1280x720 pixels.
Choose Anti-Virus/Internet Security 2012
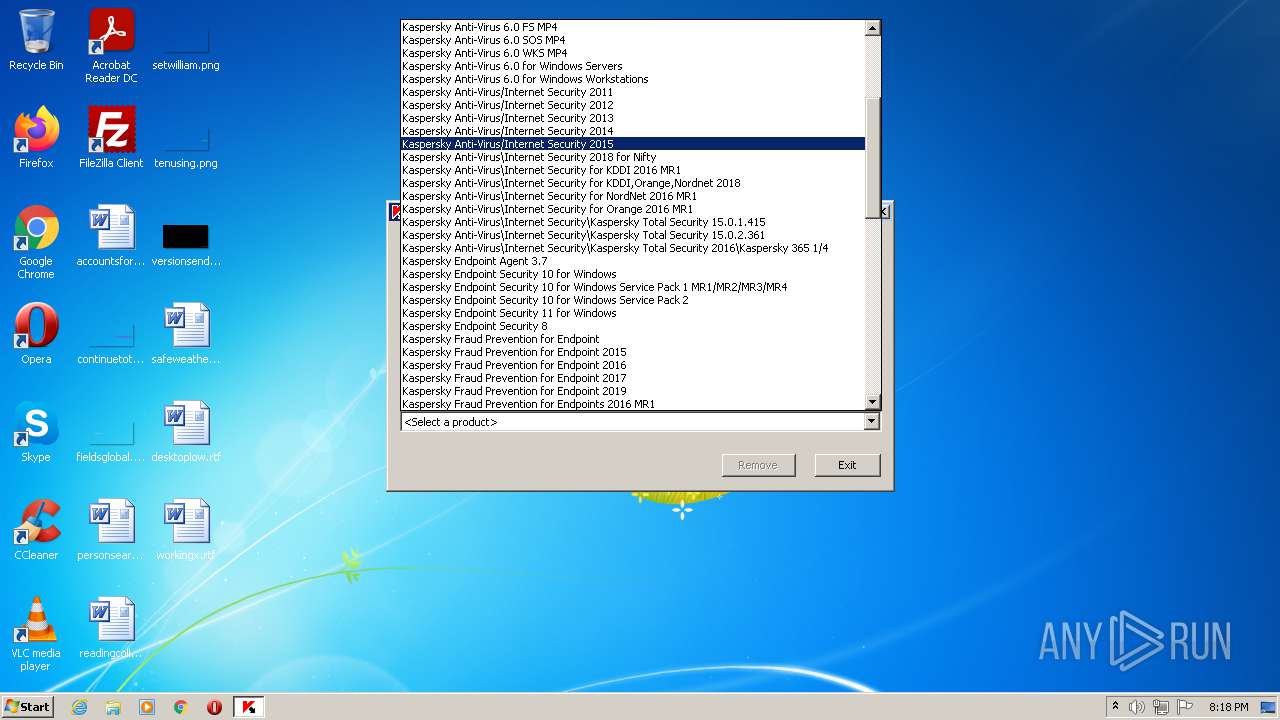coord(633,105)
